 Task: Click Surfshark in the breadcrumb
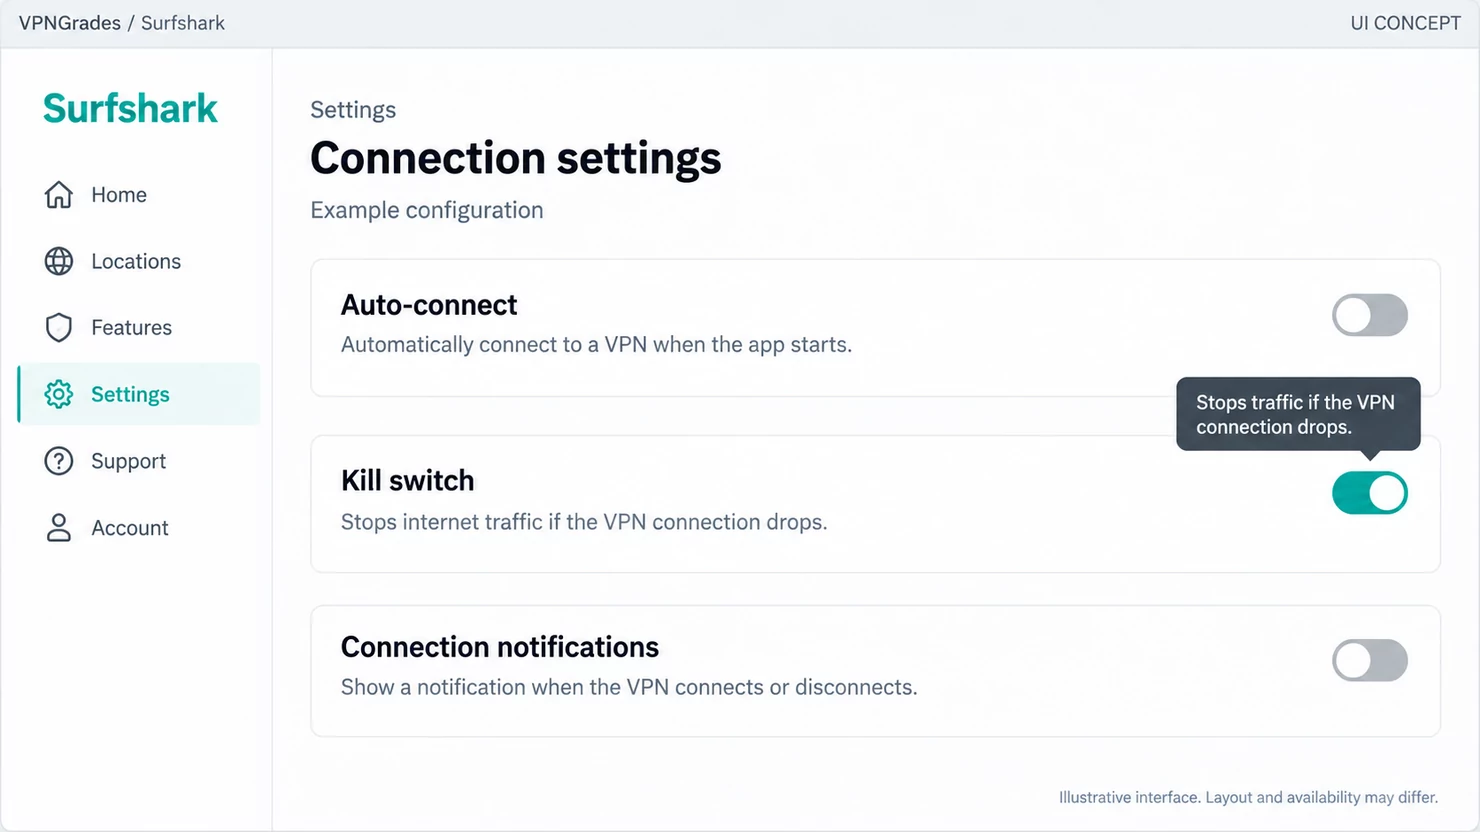(183, 23)
